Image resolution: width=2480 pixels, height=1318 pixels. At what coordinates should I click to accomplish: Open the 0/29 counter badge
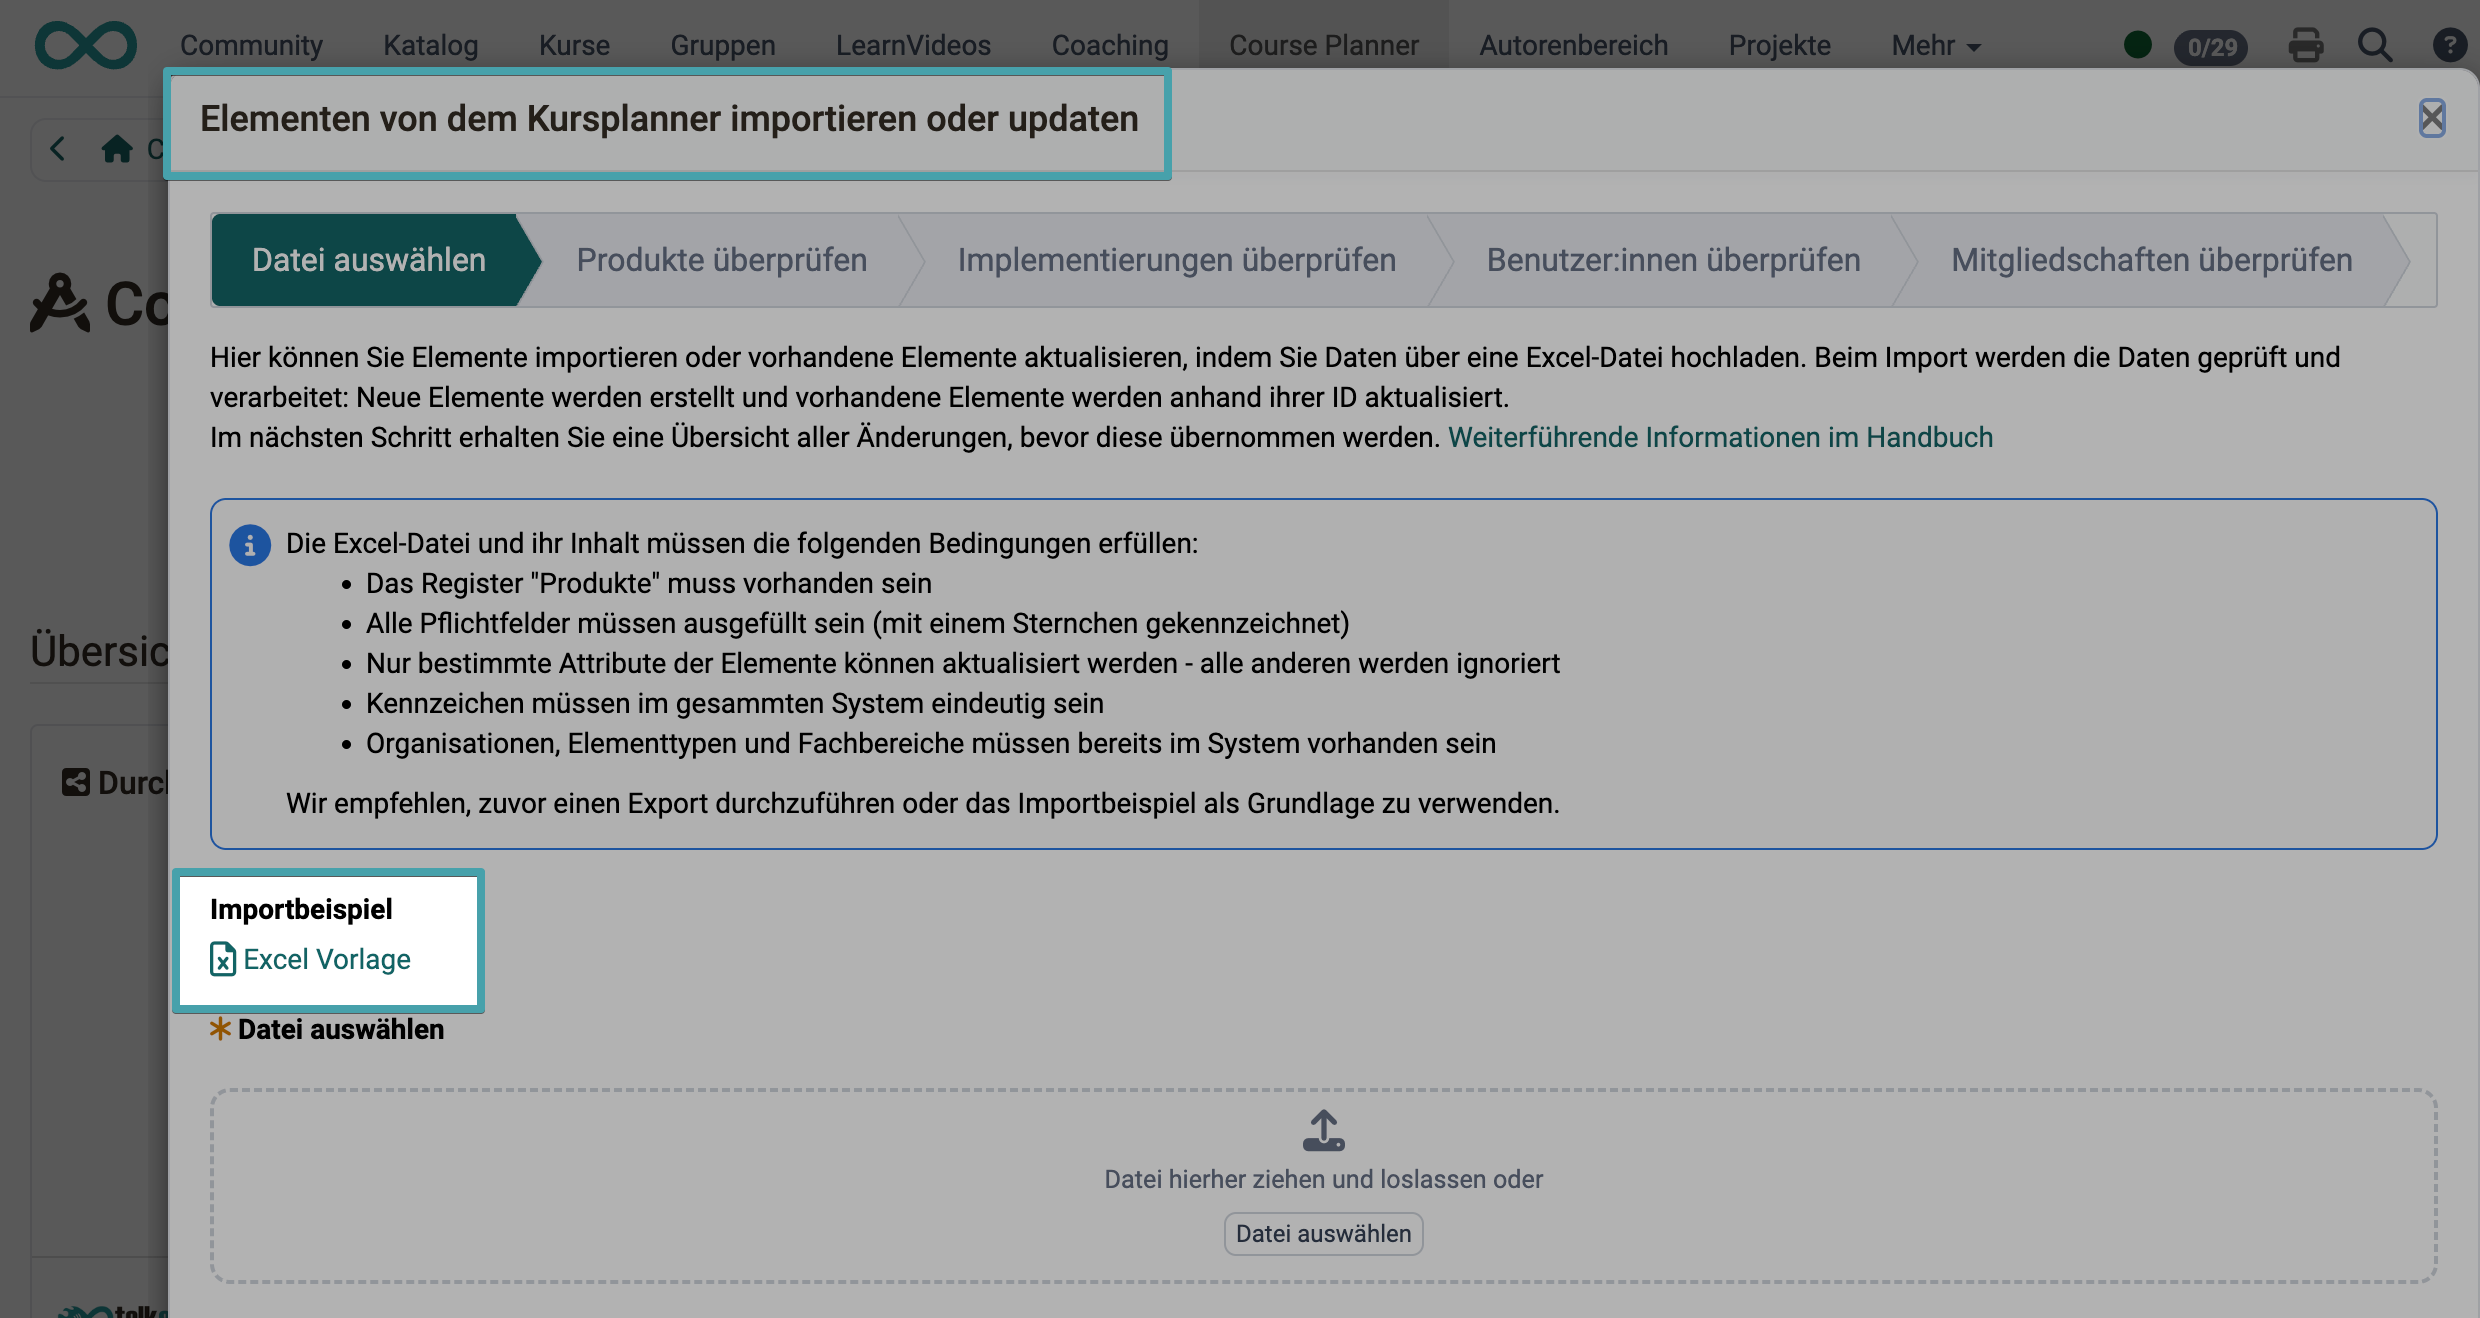pyautogui.click(x=2211, y=47)
